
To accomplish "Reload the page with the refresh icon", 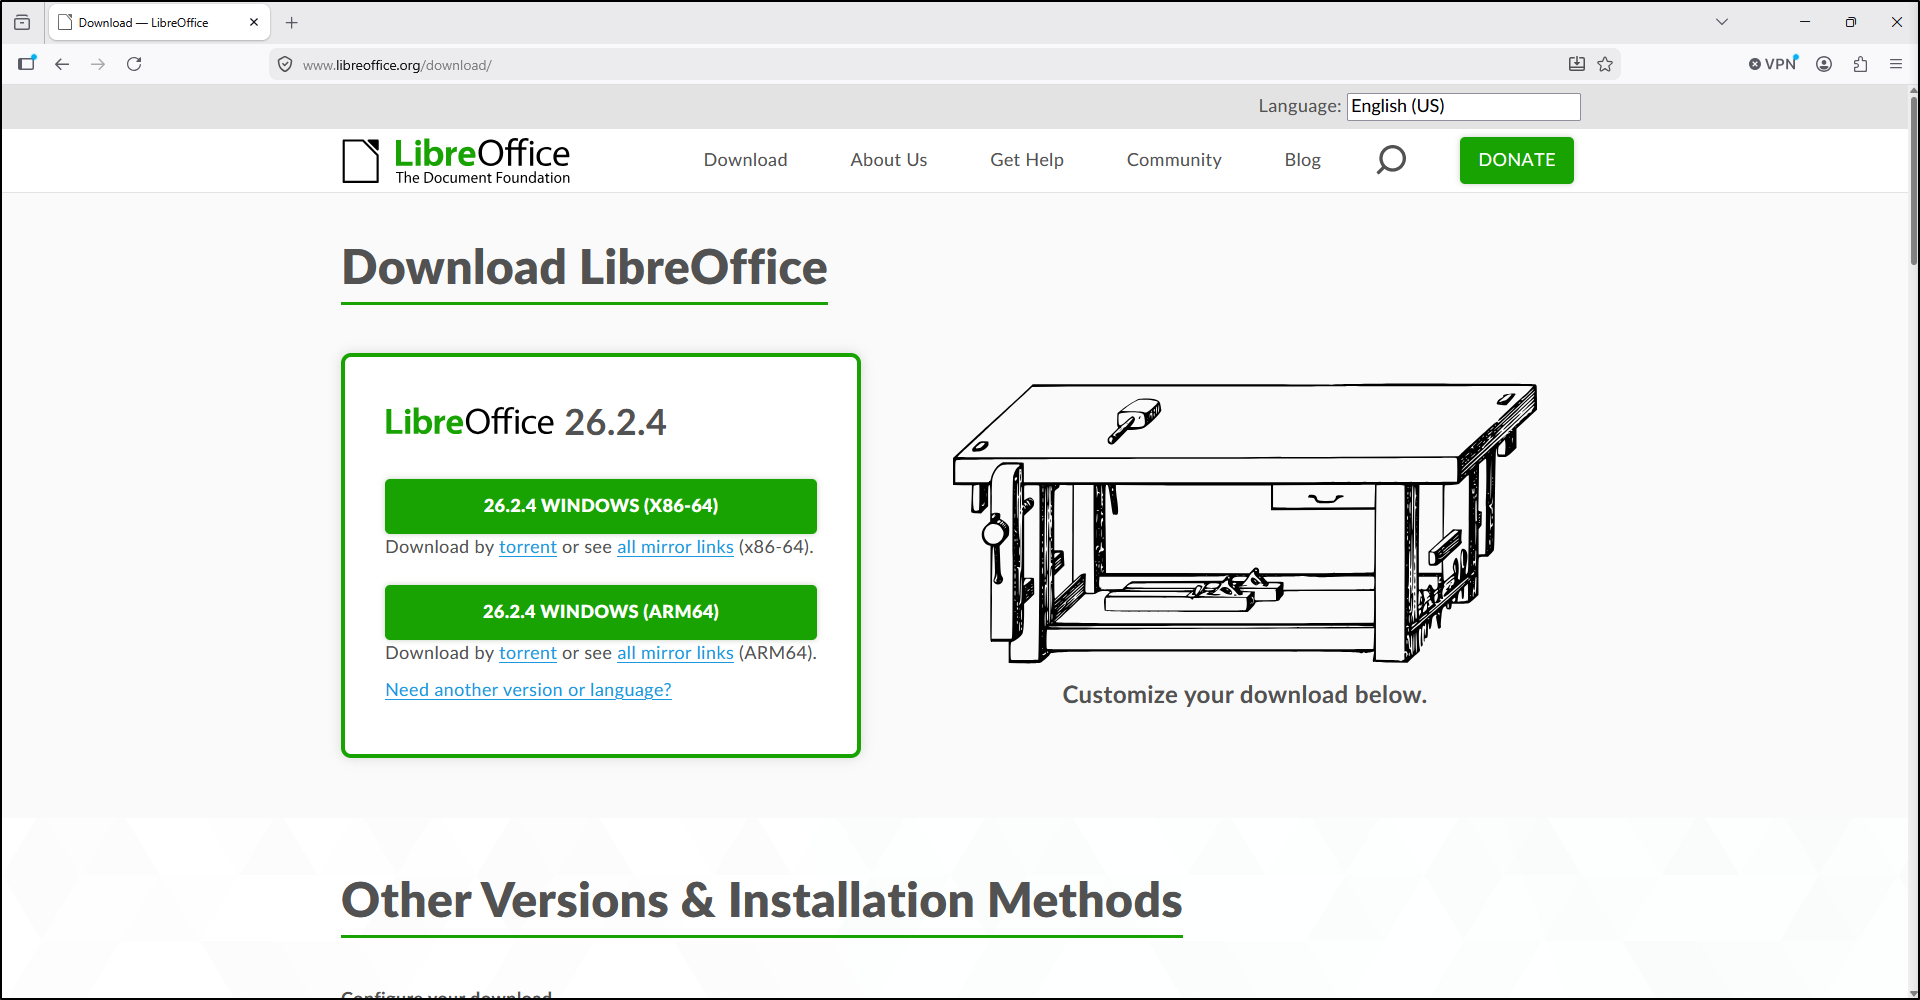I will [x=134, y=64].
